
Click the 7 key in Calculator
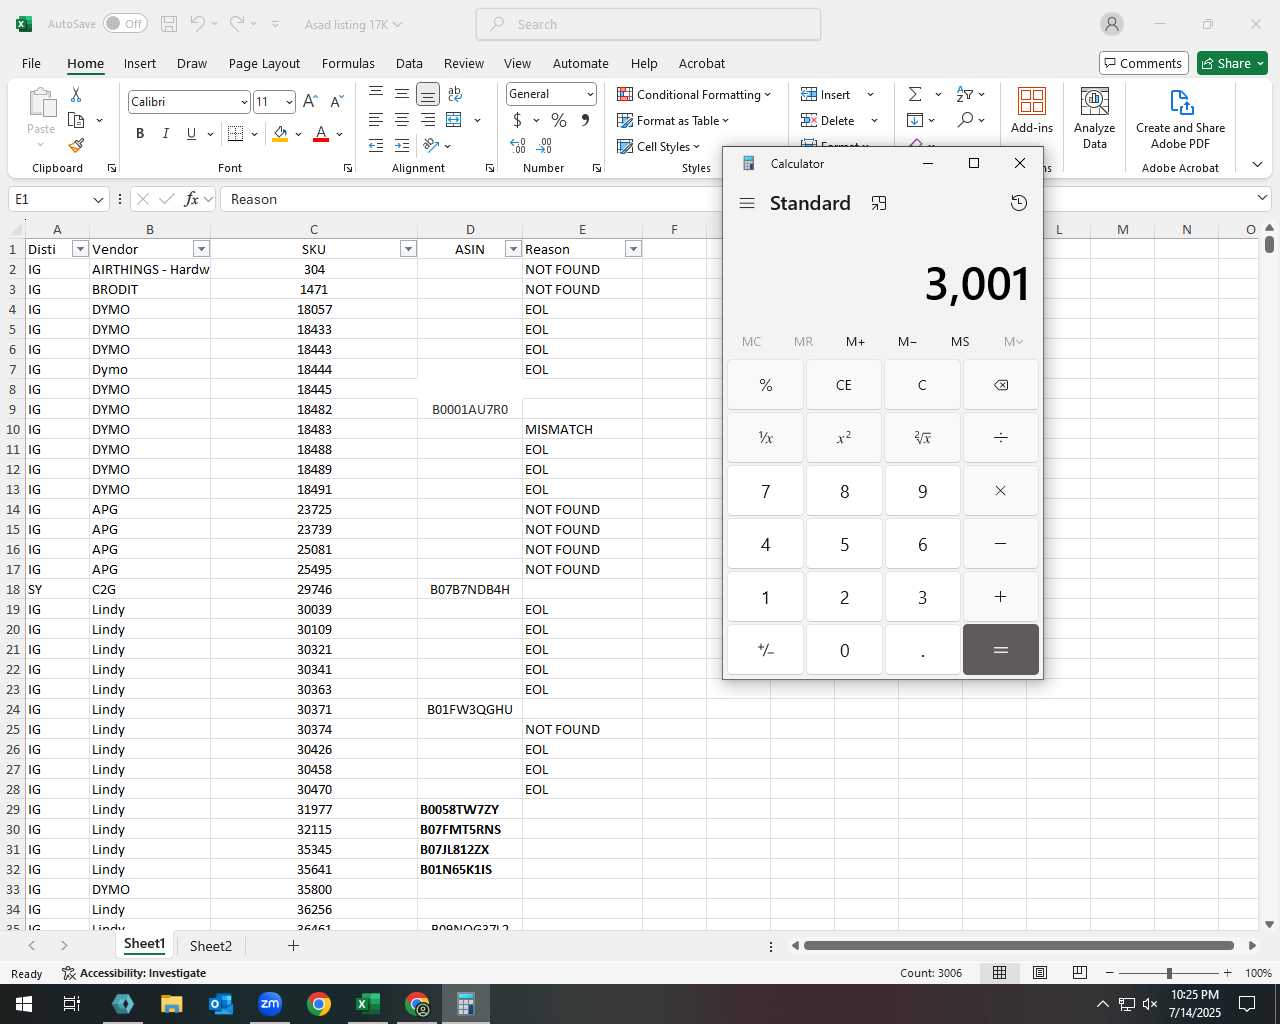765,491
